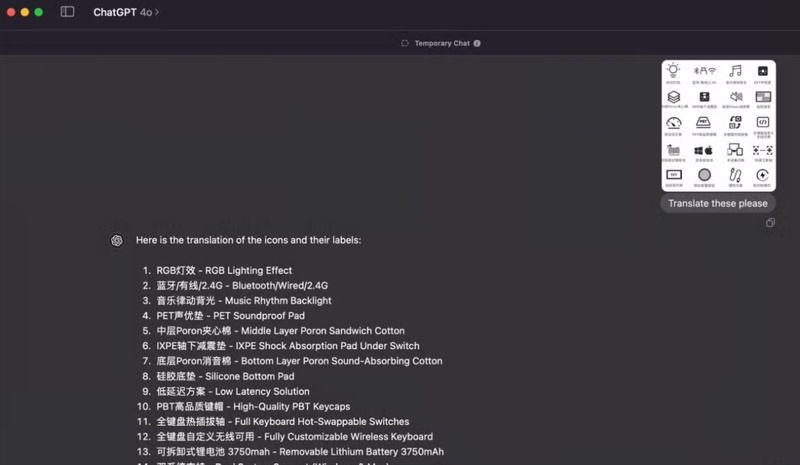The width and height of the screenshot is (800, 465).
Task: Click the green fullscreen window button
Action: [39, 12]
